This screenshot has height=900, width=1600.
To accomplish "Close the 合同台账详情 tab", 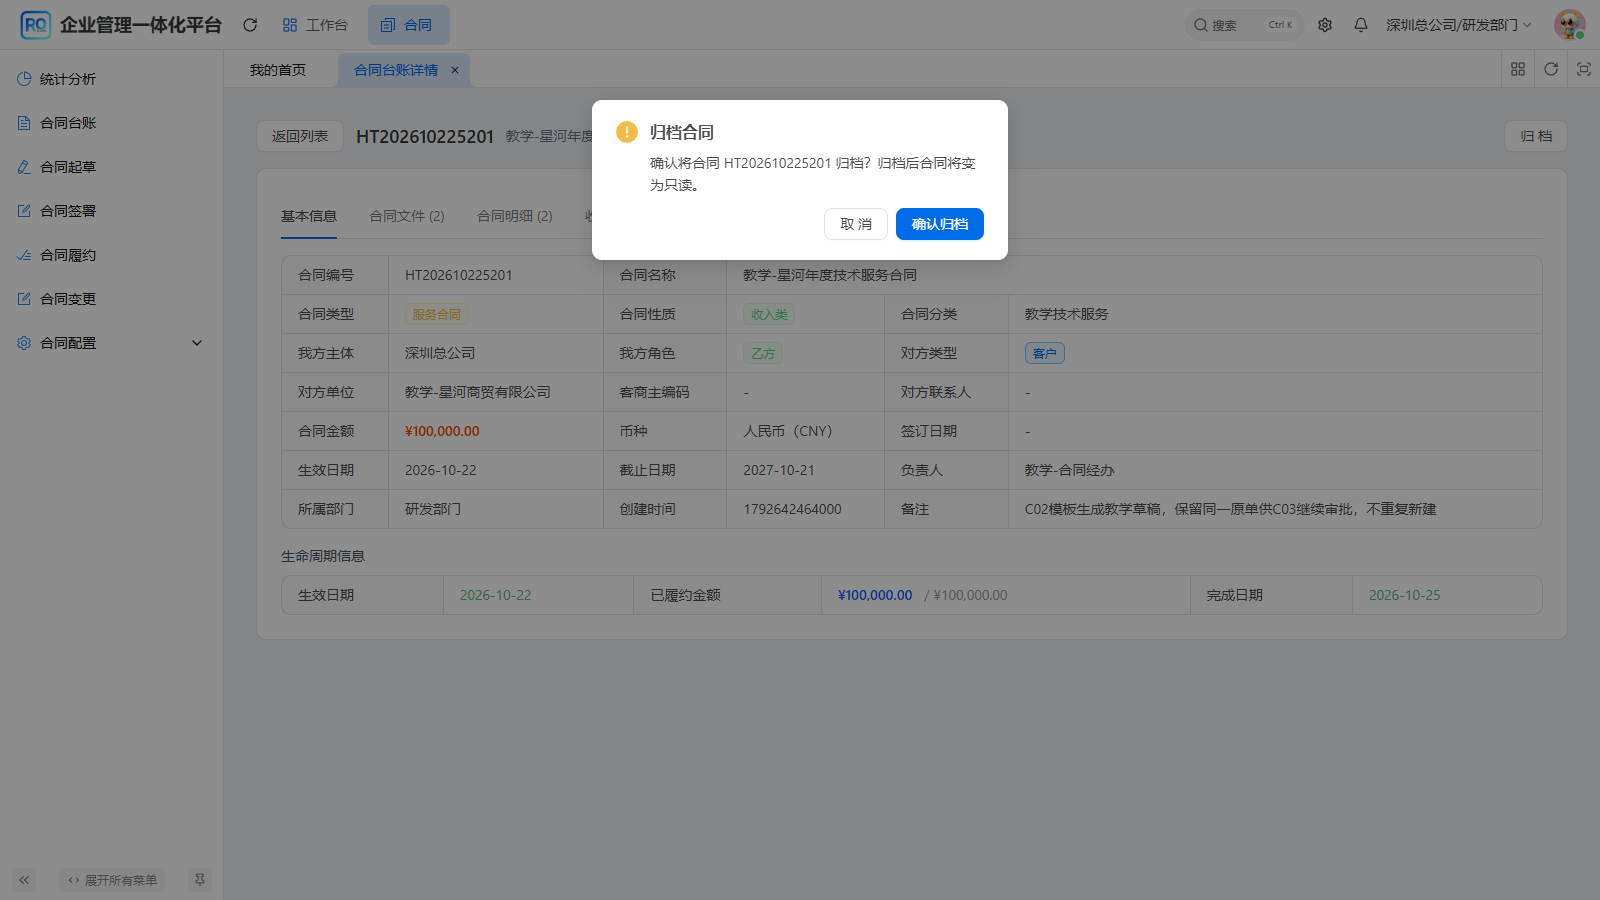I will [x=455, y=70].
